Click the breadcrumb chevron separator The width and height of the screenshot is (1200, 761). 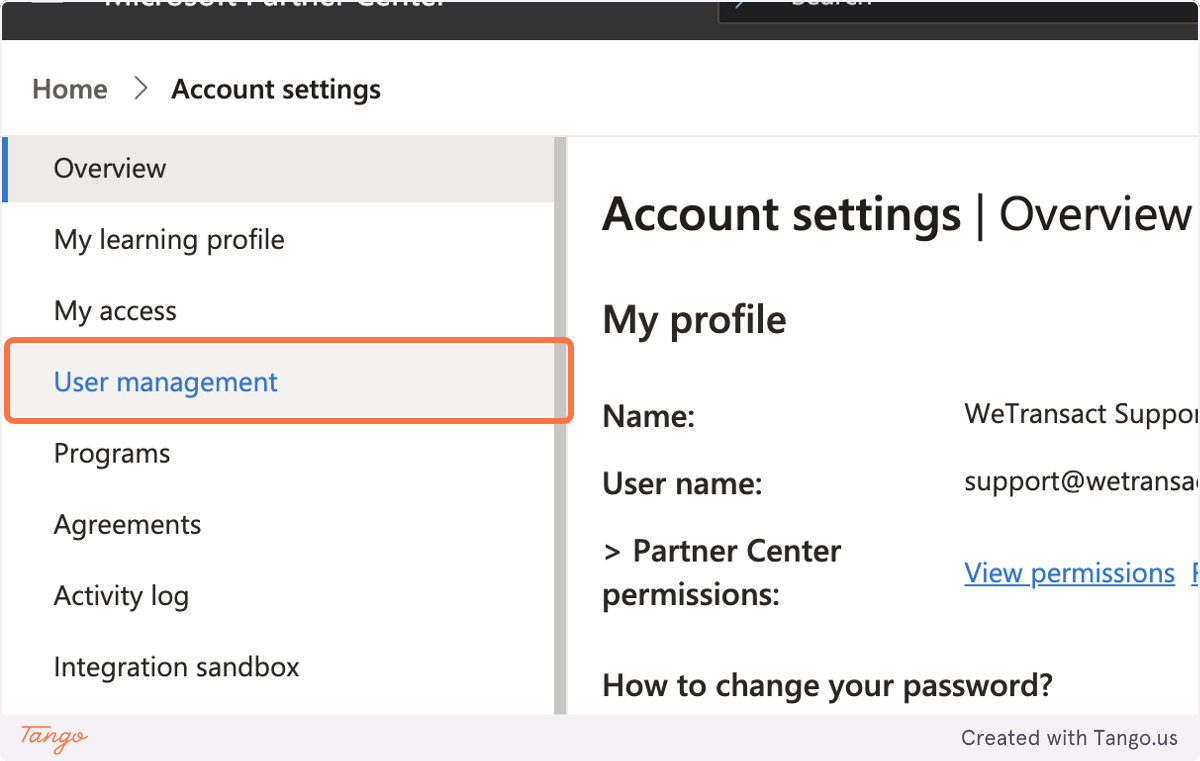(140, 89)
